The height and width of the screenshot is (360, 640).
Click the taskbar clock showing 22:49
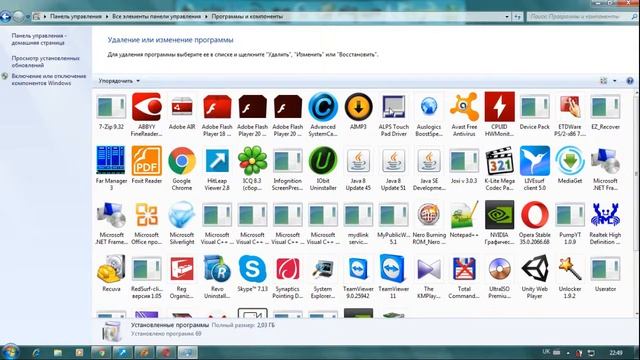616,352
